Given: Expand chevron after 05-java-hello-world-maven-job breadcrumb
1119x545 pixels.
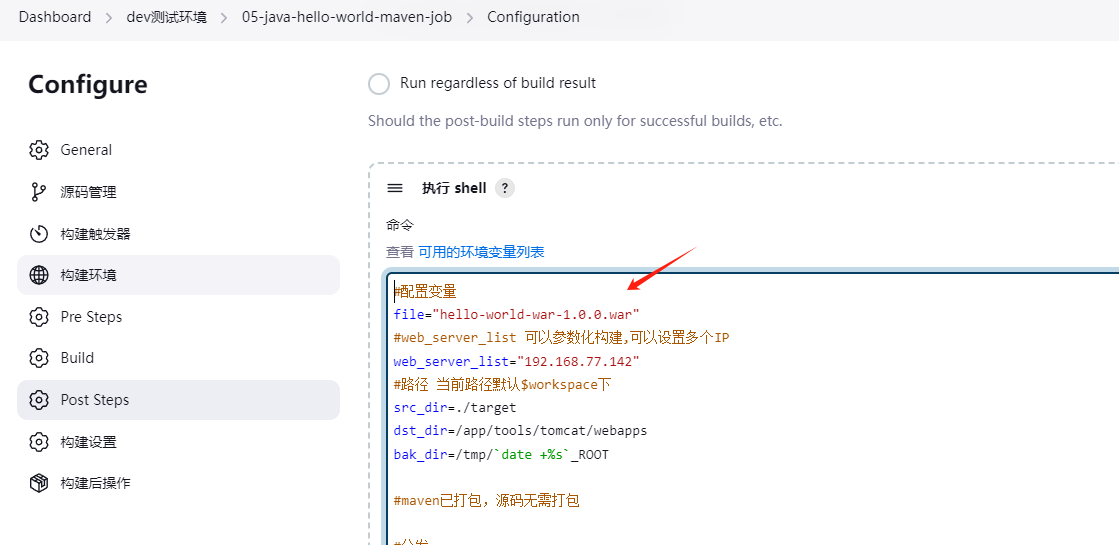Looking at the screenshot, I should [x=470, y=17].
